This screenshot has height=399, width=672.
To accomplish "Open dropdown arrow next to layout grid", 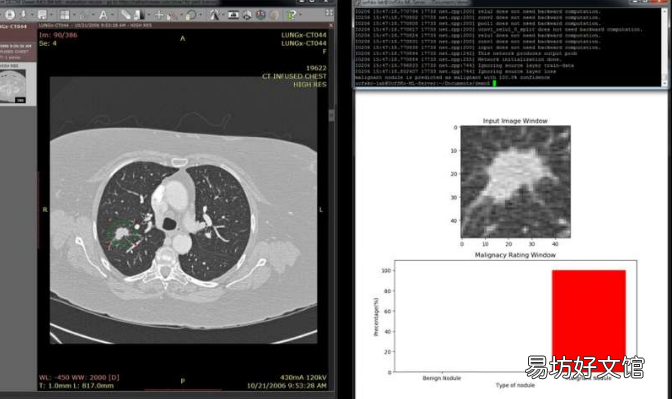I will (x=74, y=15).
